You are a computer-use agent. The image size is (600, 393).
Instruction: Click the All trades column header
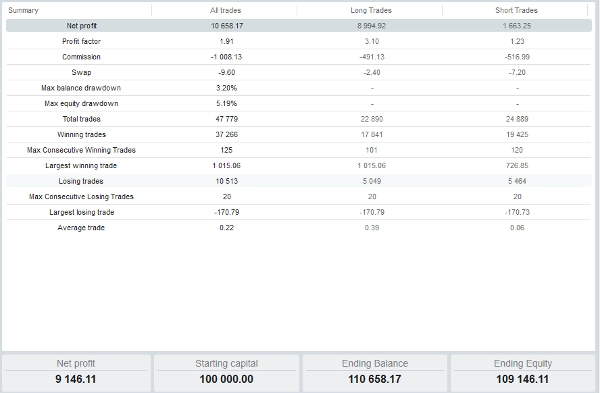pos(225,10)
